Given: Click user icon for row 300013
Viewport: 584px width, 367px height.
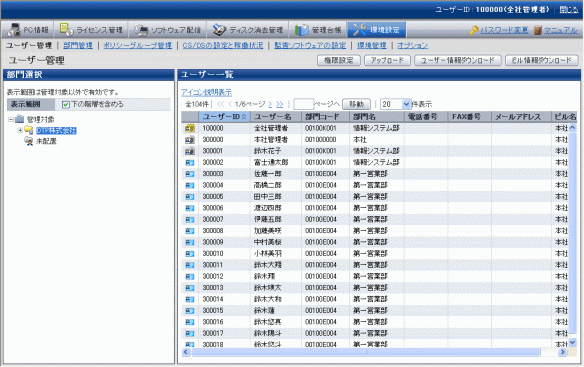Looking at the screenshot, I should tap(190, 288).
